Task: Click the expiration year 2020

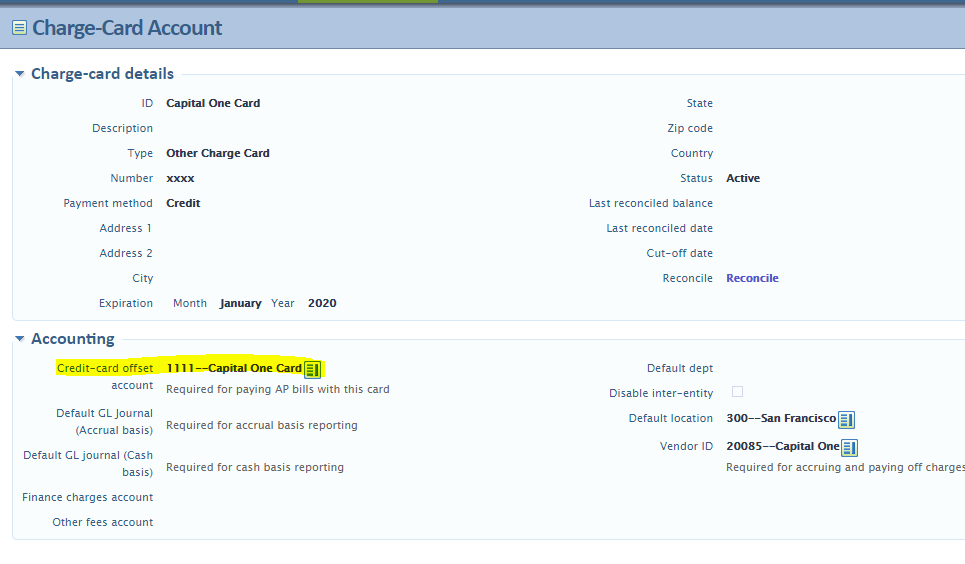Action: [322, 304]
